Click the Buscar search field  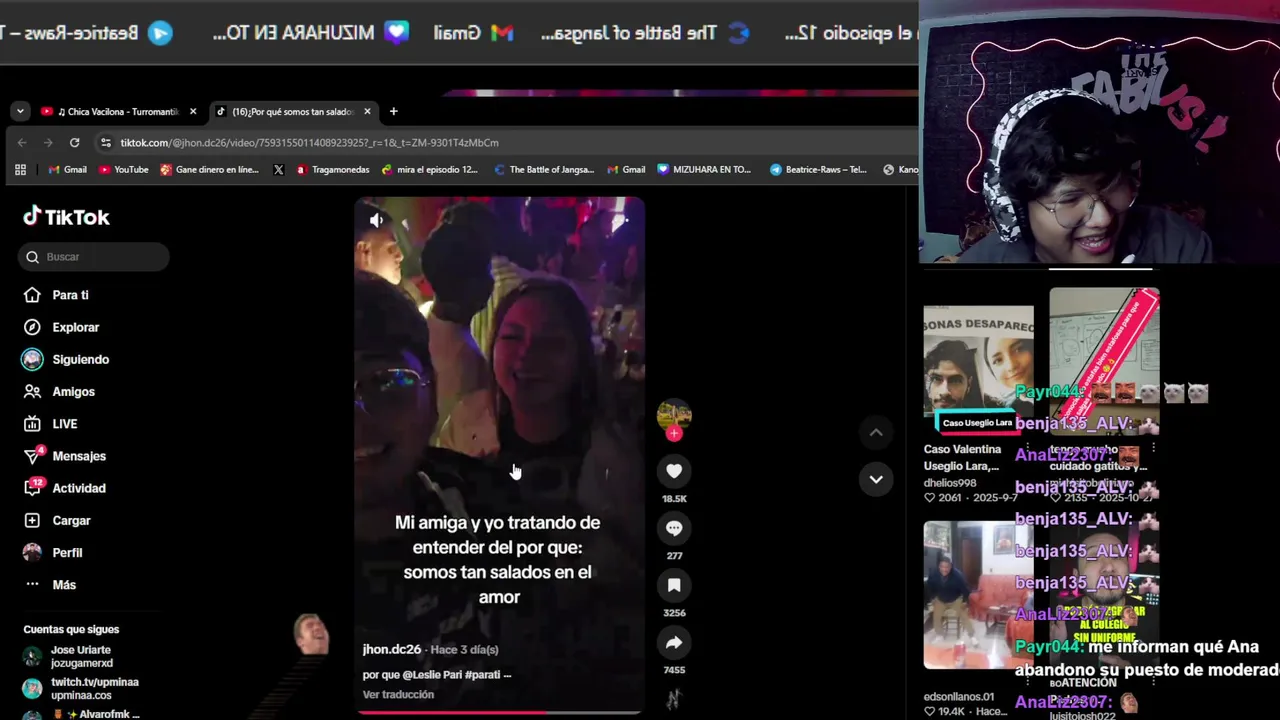[94, 257]
